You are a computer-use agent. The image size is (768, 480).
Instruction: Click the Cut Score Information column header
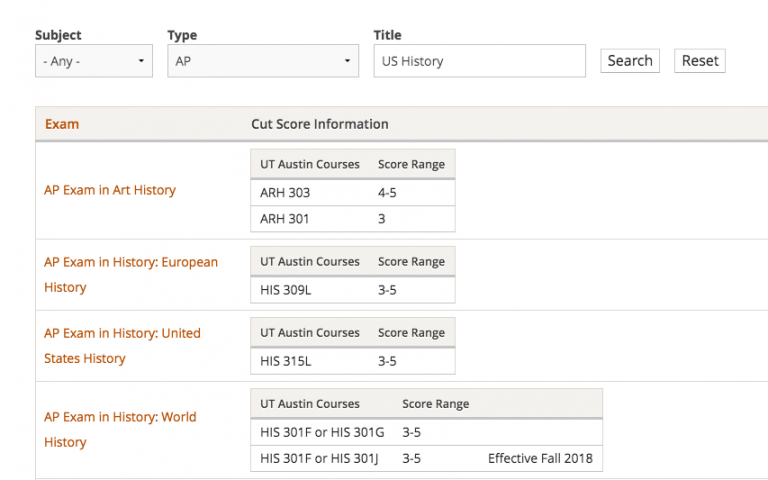[320, 124]
